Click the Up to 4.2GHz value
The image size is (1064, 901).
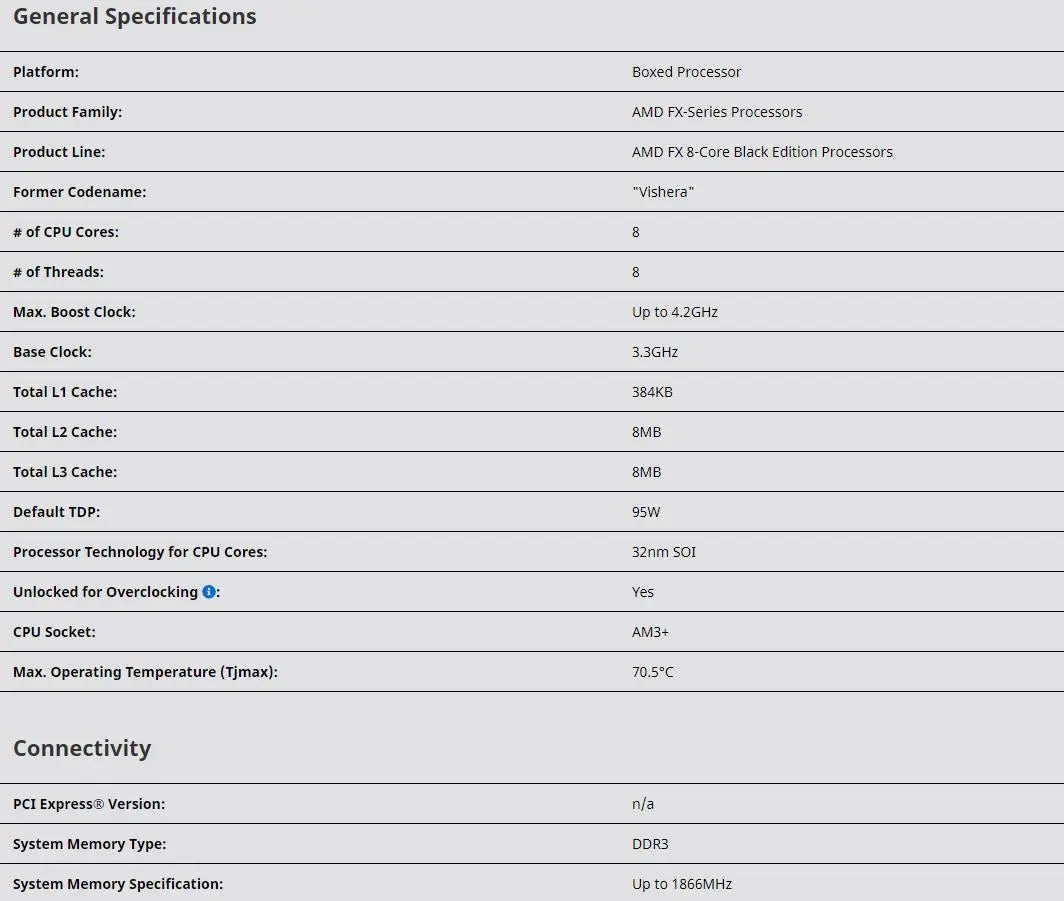coord(675,312)
